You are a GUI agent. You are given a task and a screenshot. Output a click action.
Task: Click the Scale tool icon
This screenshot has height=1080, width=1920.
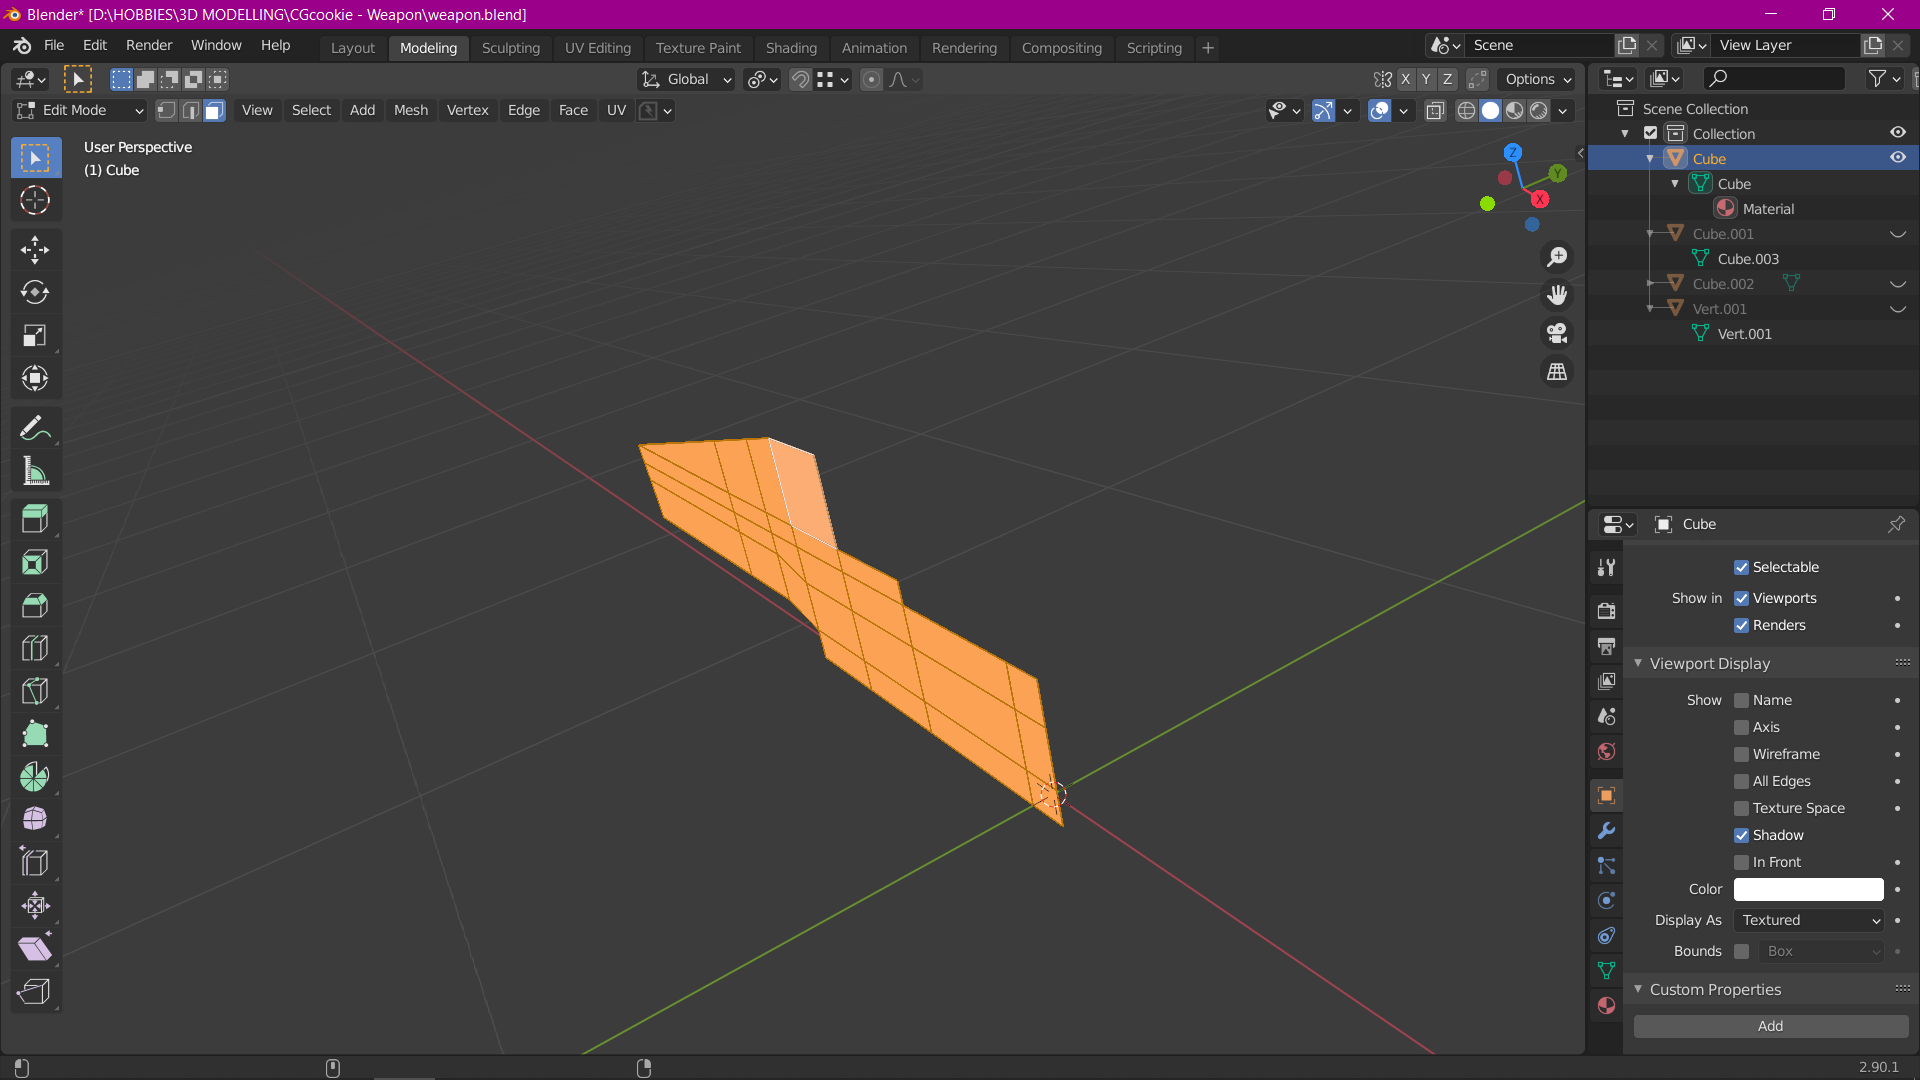click(34, 335)
